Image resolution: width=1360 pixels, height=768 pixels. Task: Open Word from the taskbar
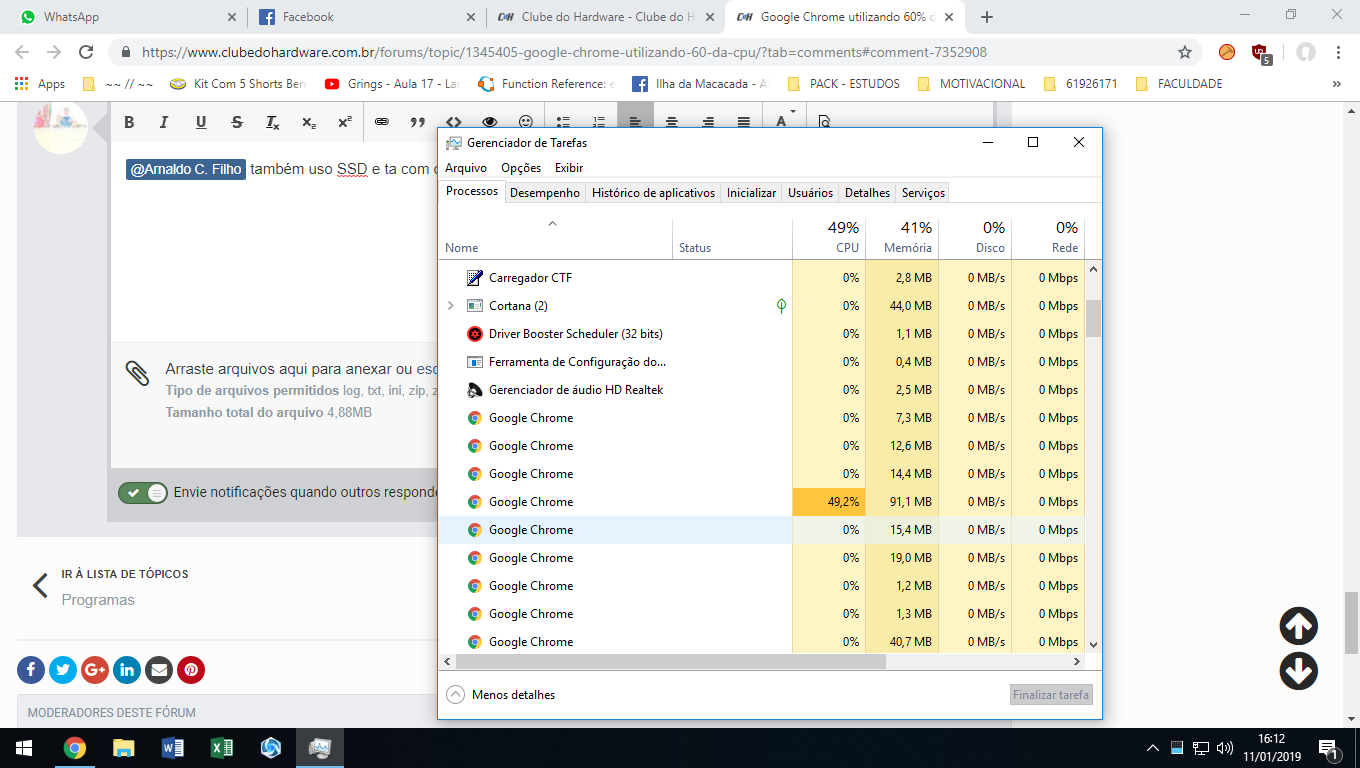pos(172,747)
